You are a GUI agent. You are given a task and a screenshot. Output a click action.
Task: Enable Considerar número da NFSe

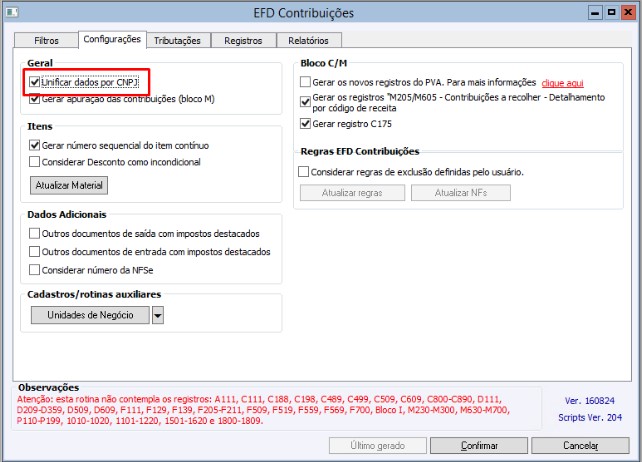[34, 270]
